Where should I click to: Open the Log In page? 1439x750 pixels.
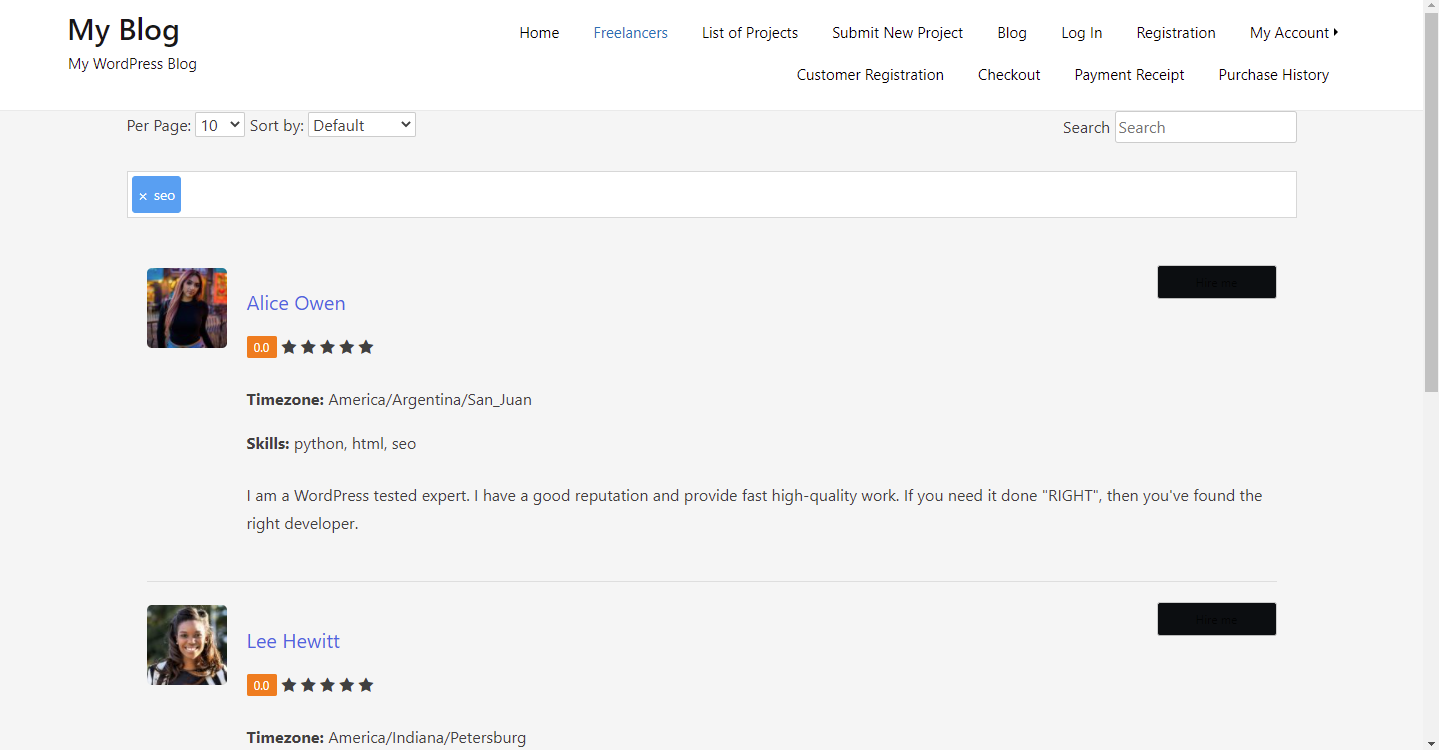coord(1082,33)
